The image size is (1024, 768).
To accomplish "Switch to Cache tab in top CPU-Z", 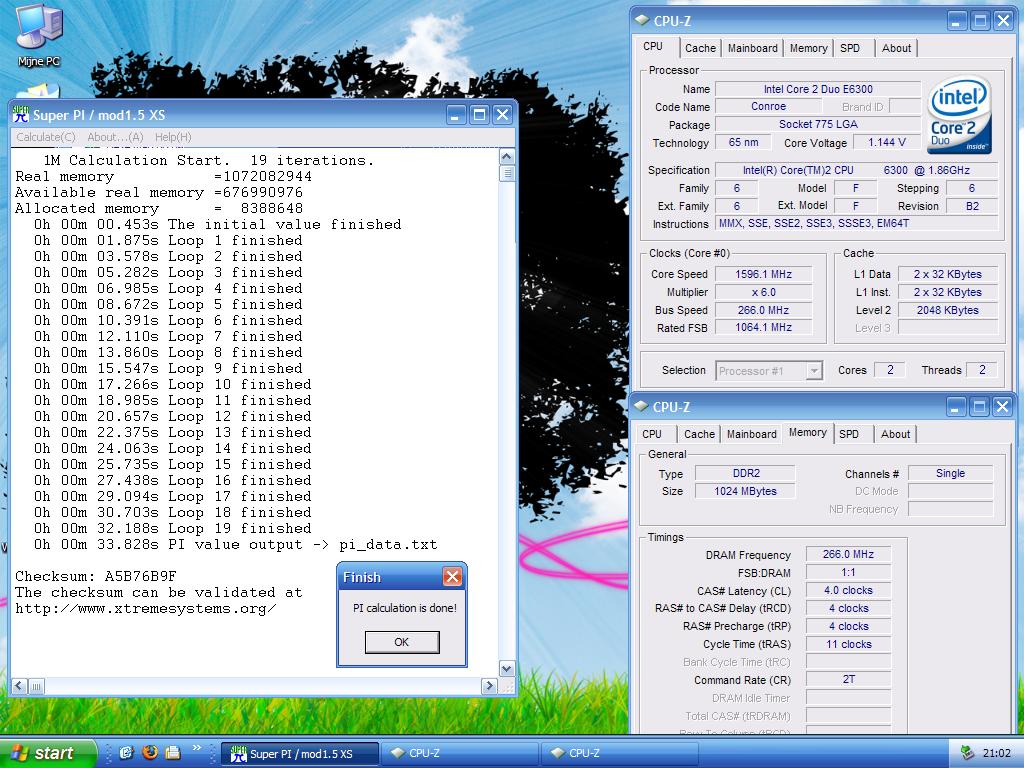I will point(700,48).
